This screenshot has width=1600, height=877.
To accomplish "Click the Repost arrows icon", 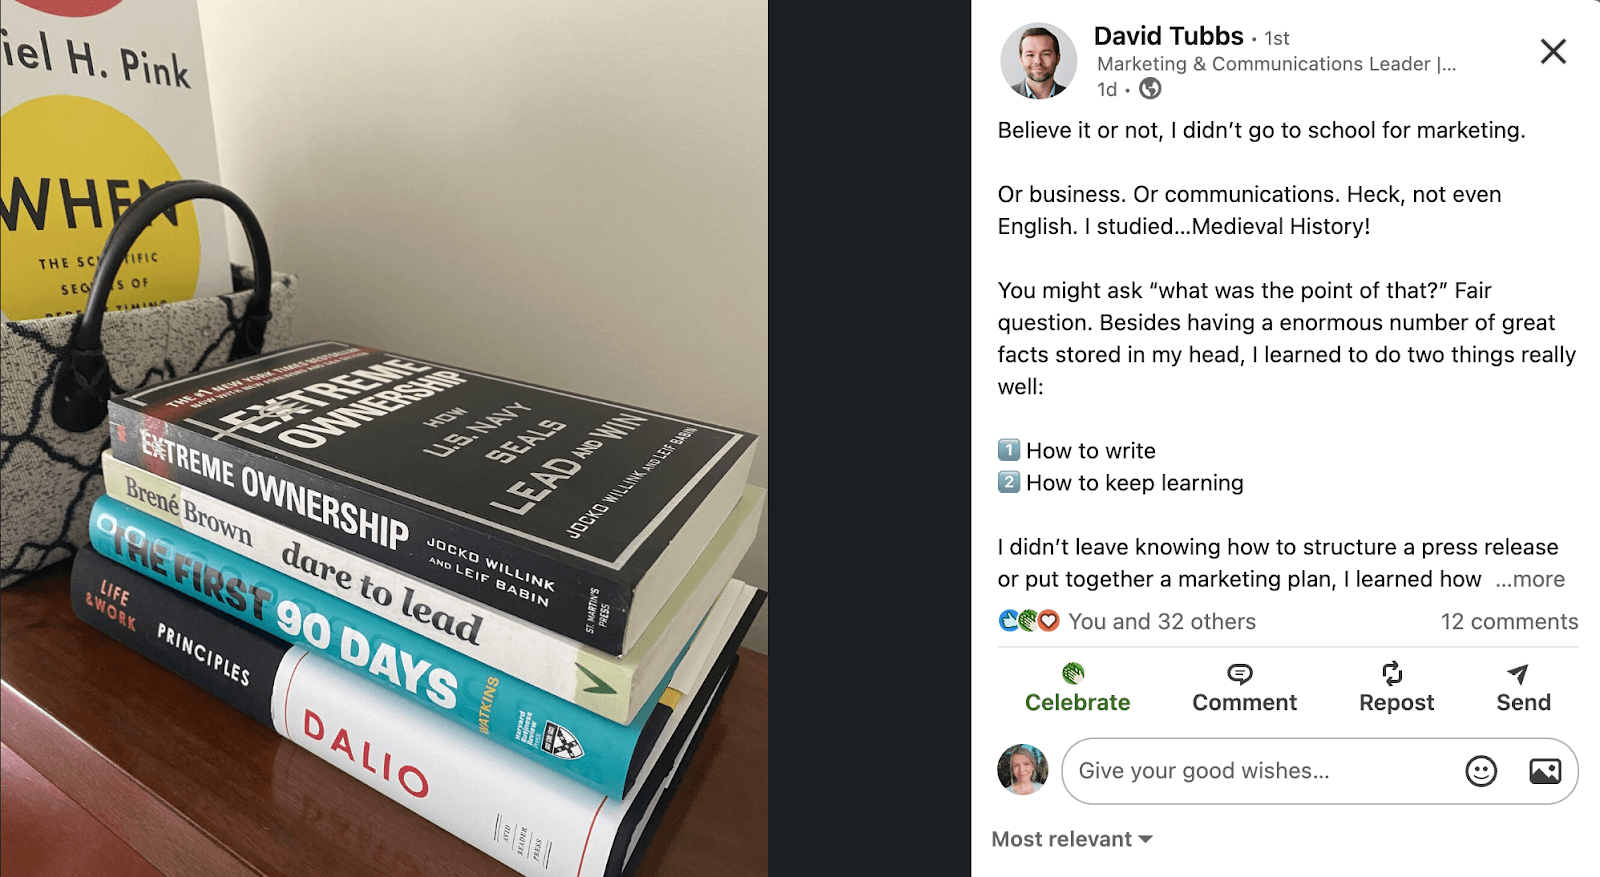I will point(1392,673).
